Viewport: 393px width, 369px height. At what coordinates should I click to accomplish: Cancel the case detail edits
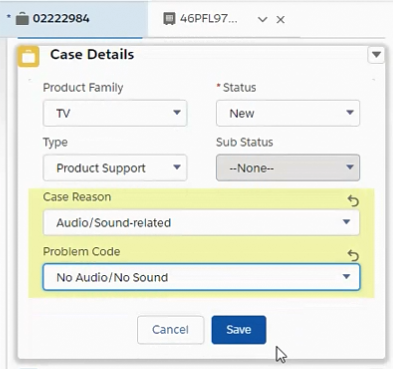tap(170, 330)
